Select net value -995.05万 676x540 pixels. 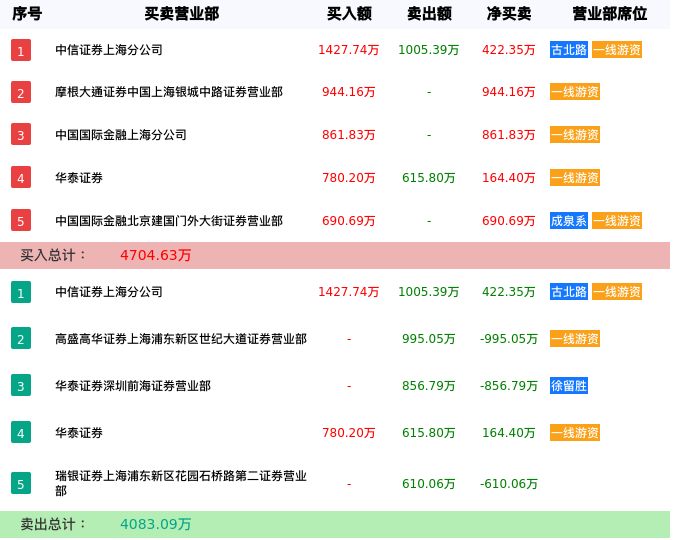click(x=509, y=339)
